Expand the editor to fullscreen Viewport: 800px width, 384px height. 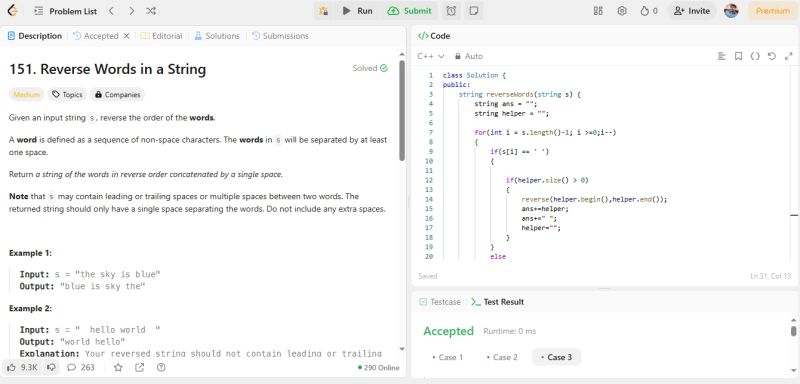pyautogui.click(x=789, y=56)
